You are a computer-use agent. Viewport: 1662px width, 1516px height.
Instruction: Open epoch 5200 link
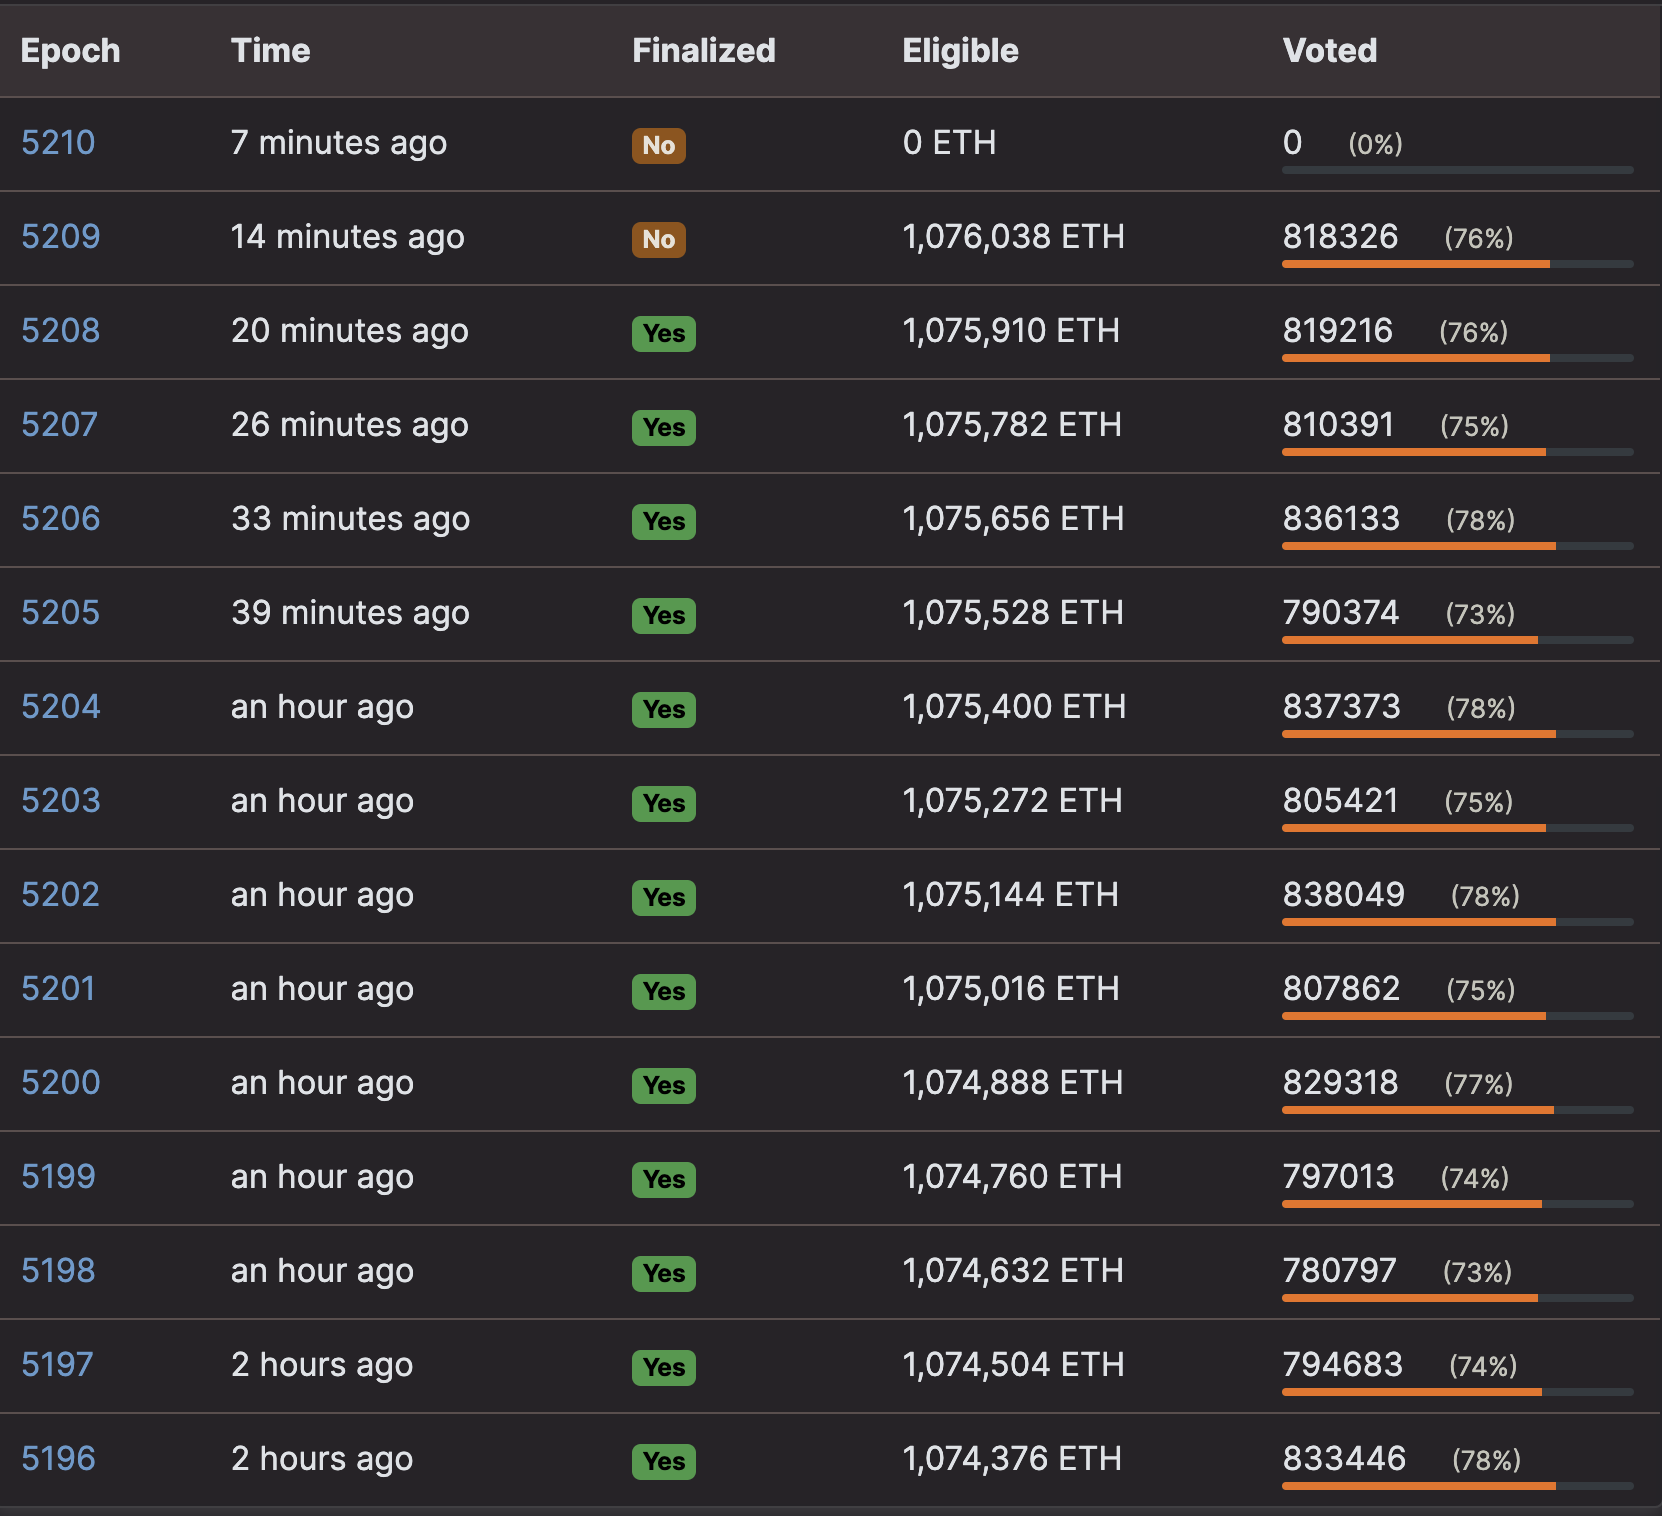click(61, 1083)
